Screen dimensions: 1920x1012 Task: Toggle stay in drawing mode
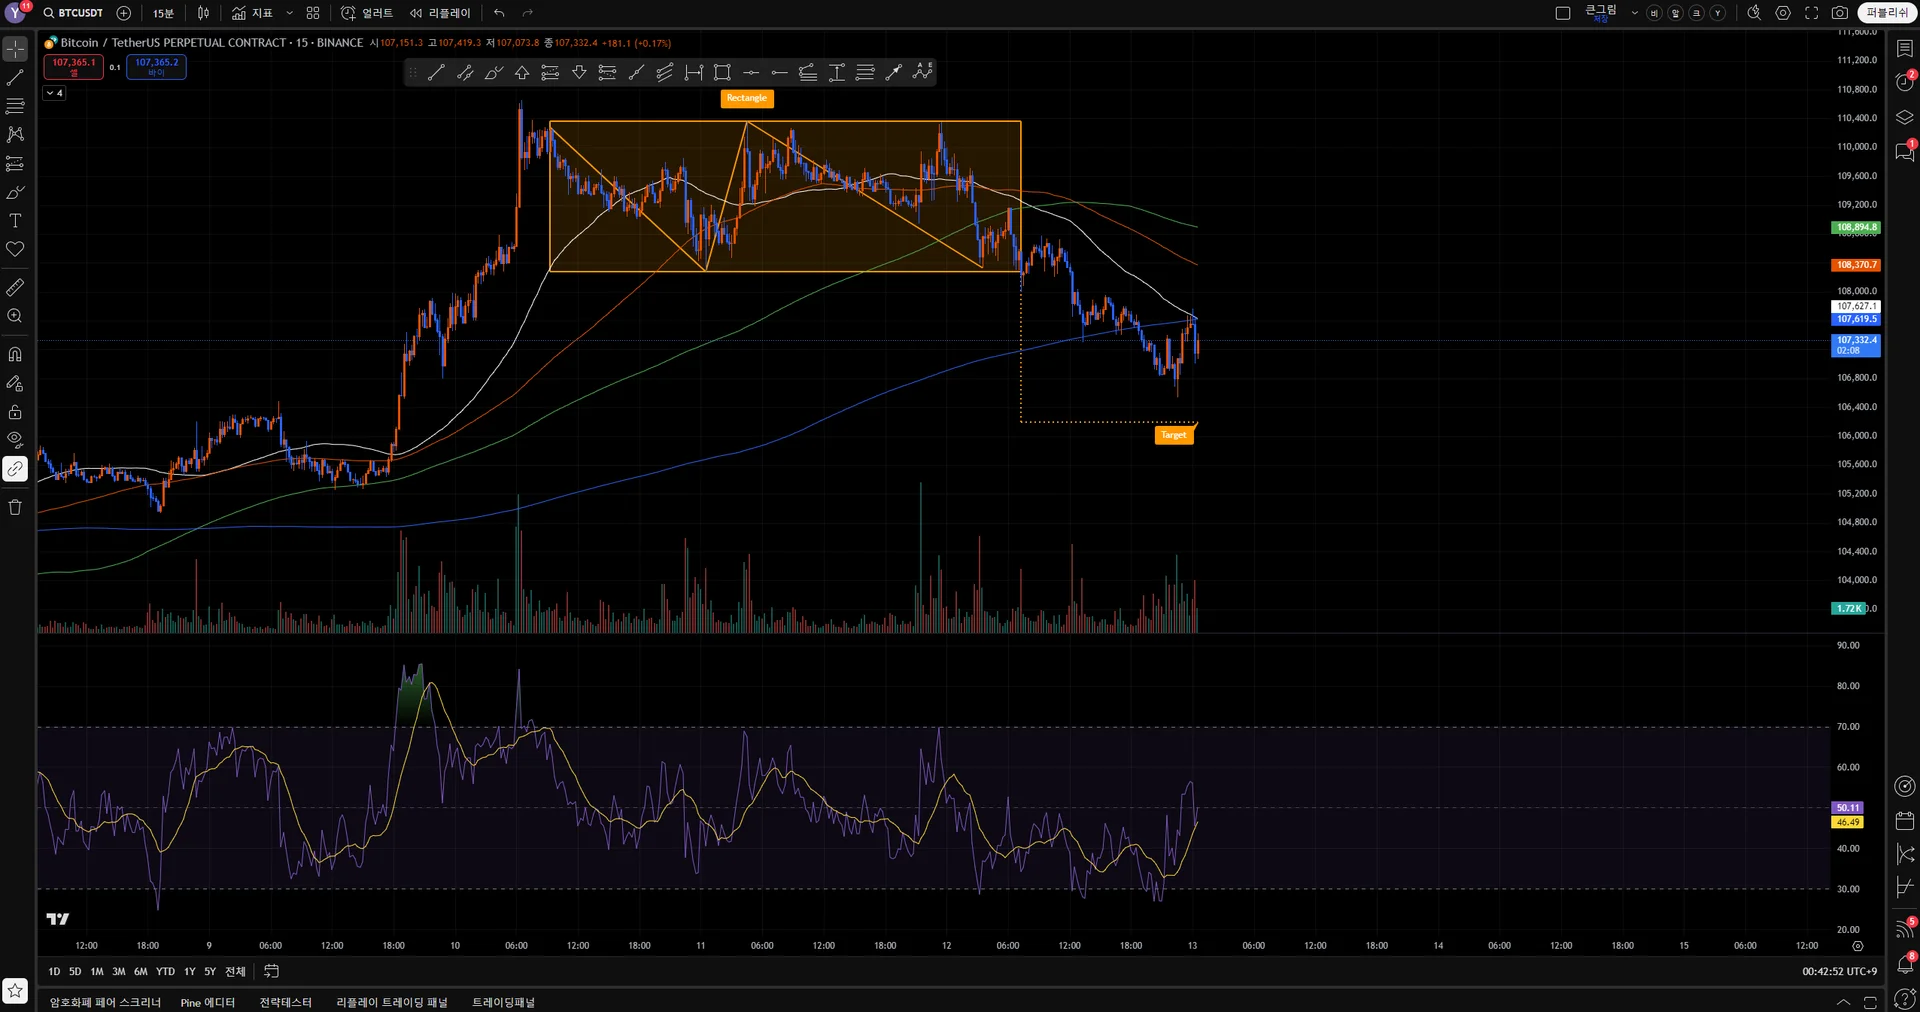15,383
